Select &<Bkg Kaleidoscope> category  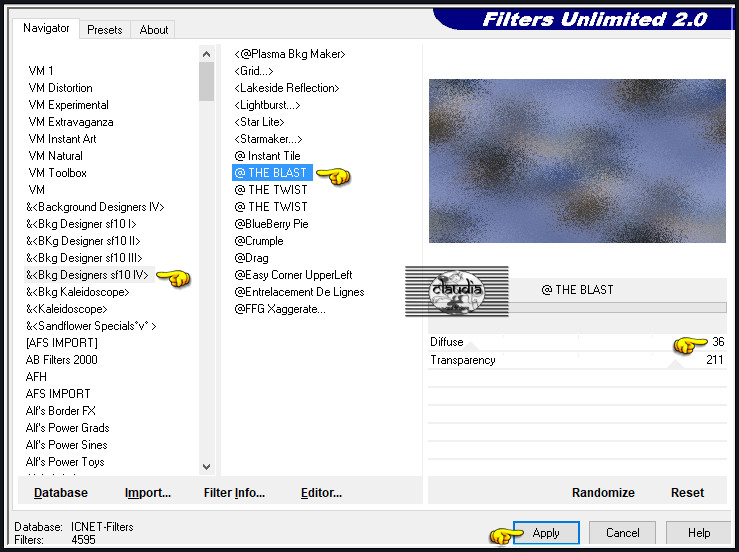(78, 291)
